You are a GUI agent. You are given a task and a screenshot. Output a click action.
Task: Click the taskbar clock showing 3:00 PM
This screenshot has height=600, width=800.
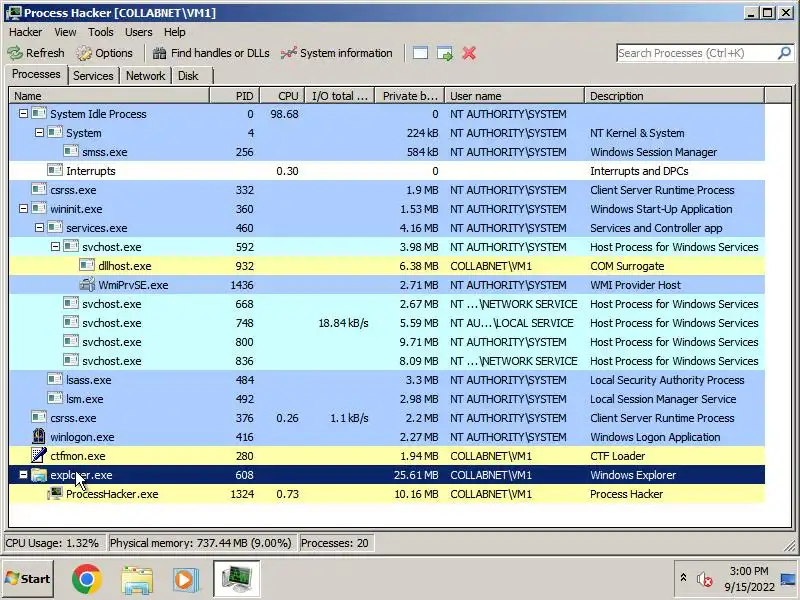coord(749,579)
